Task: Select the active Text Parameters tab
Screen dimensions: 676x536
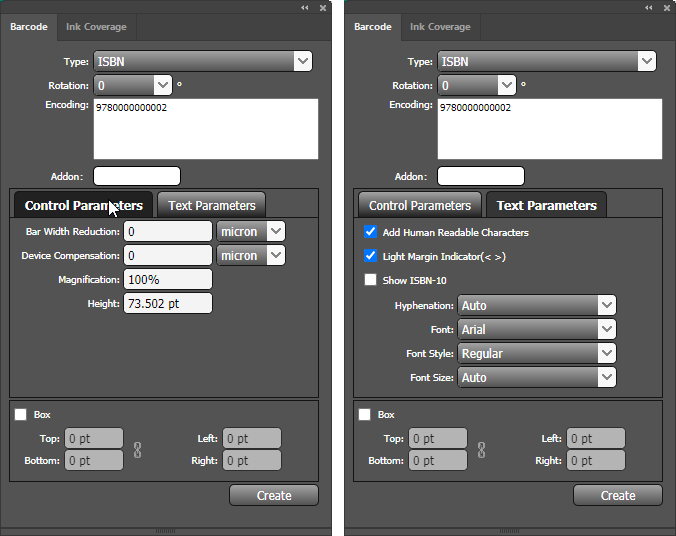Action: 546,205
